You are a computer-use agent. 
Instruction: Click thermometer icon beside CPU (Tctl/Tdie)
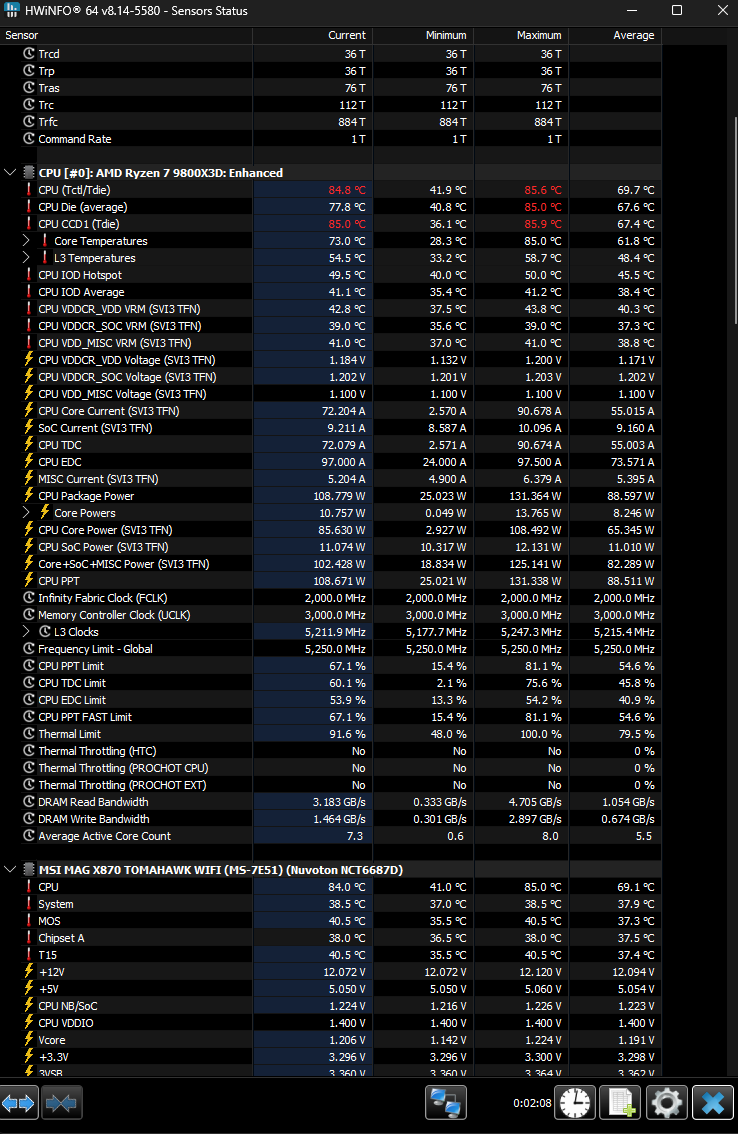pos(29,189)
